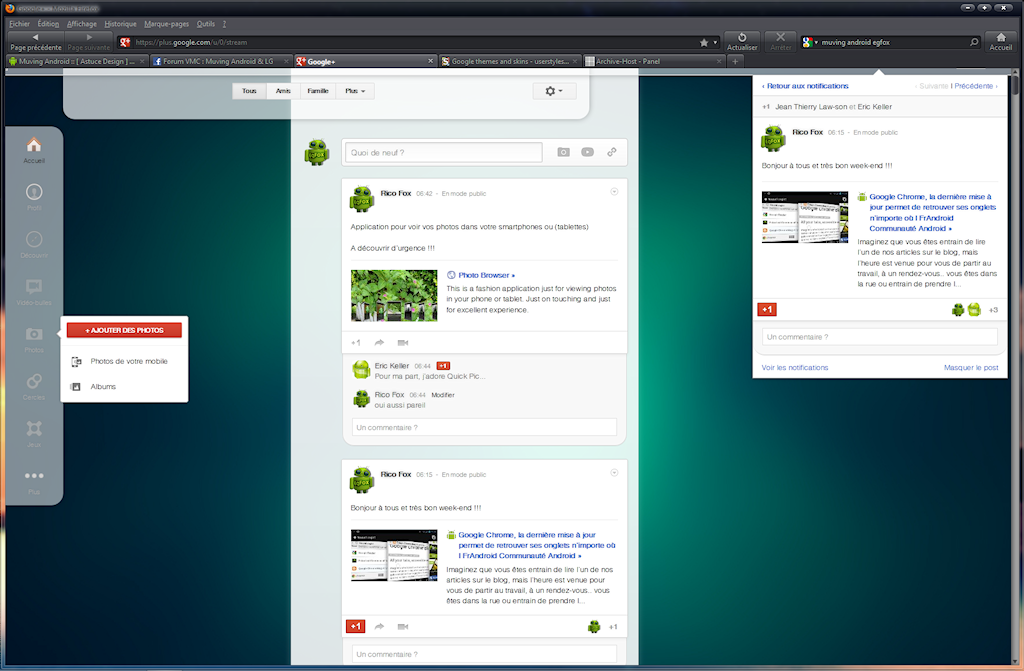1024x671 pixels.
Task: Open options menu for the 06:42 Rico Fox post
Action: click(x=614, y=191)
